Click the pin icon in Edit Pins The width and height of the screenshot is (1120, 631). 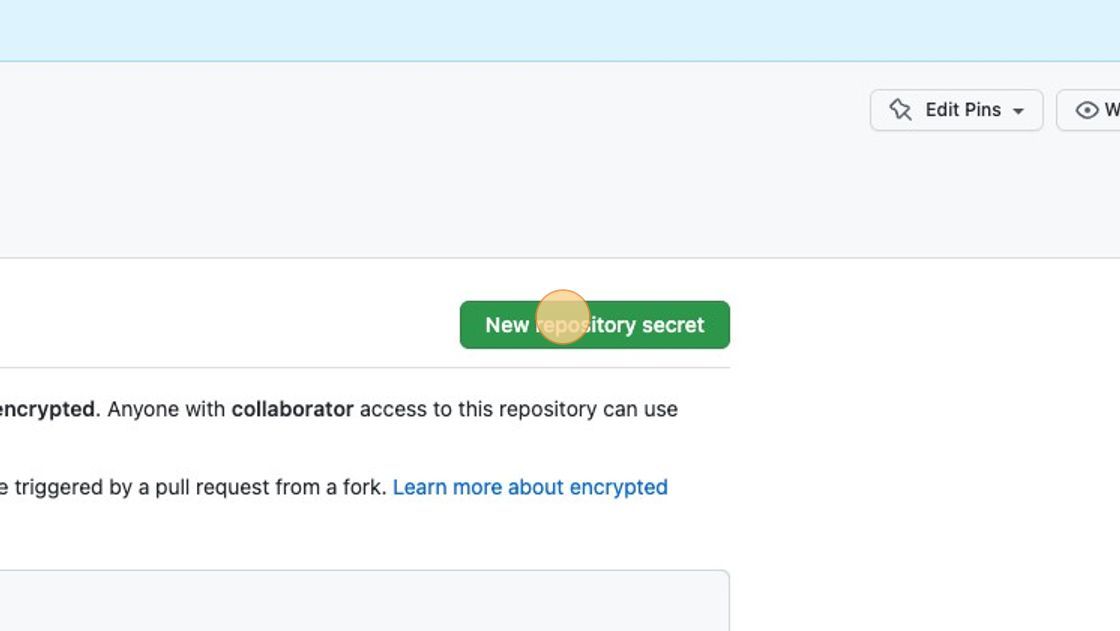click(x=900, y=110)
